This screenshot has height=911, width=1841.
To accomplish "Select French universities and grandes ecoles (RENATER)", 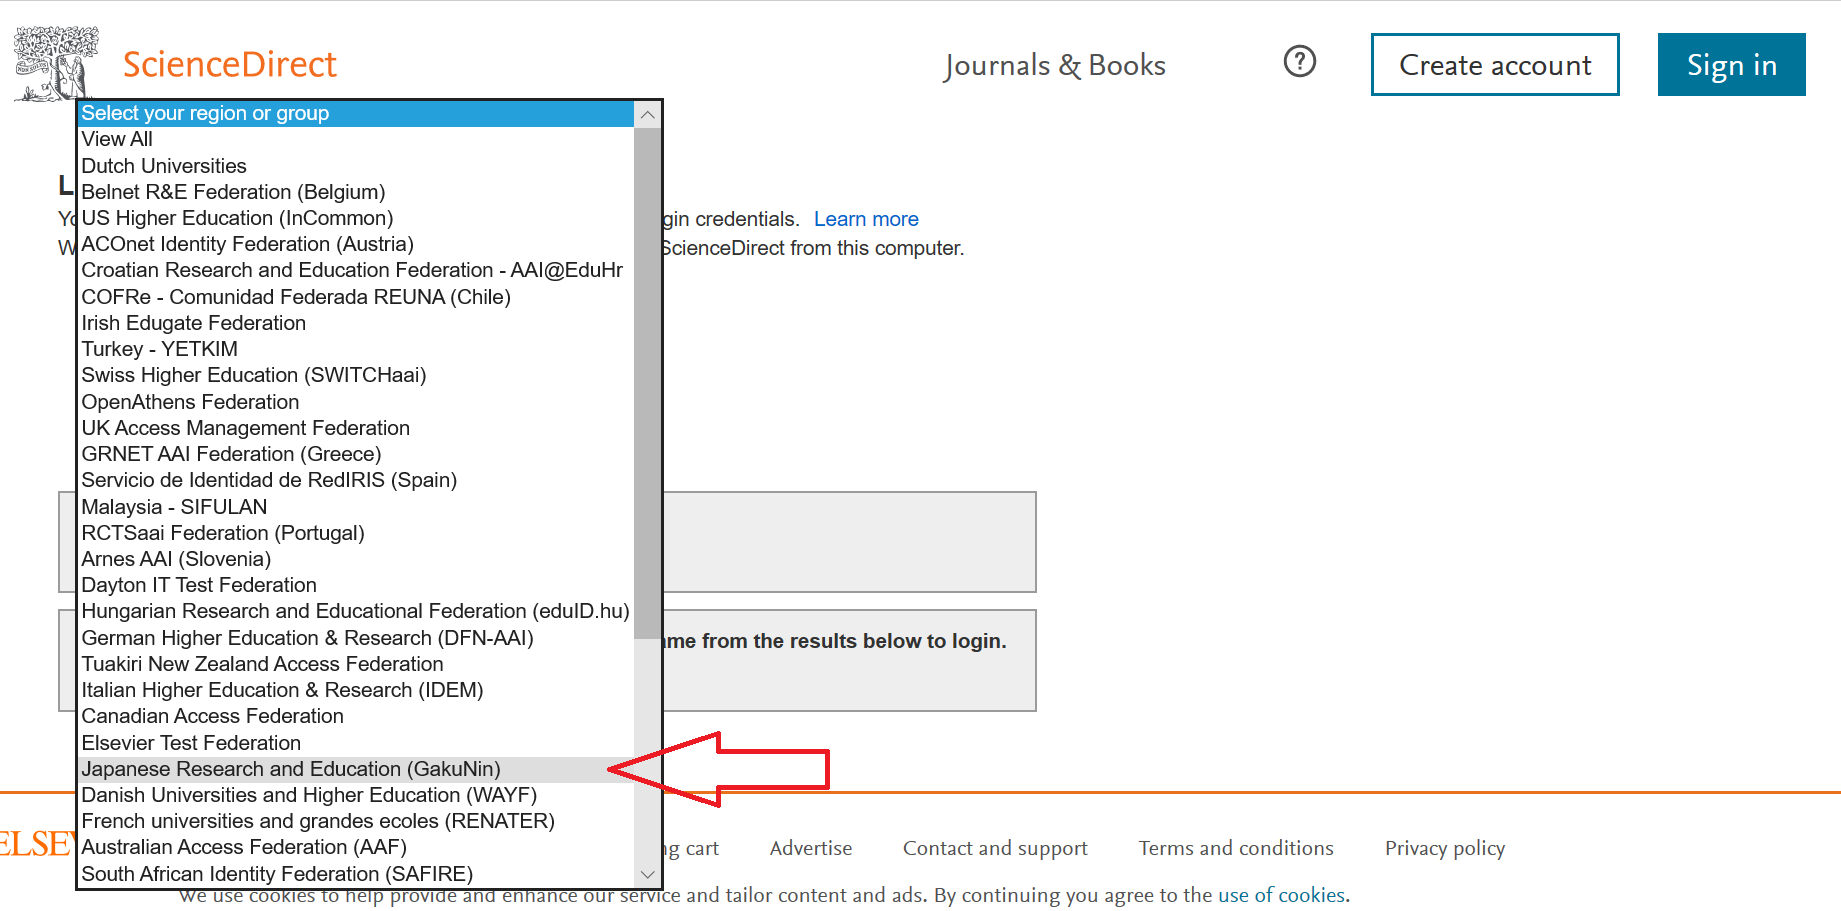I will (356, 822).
